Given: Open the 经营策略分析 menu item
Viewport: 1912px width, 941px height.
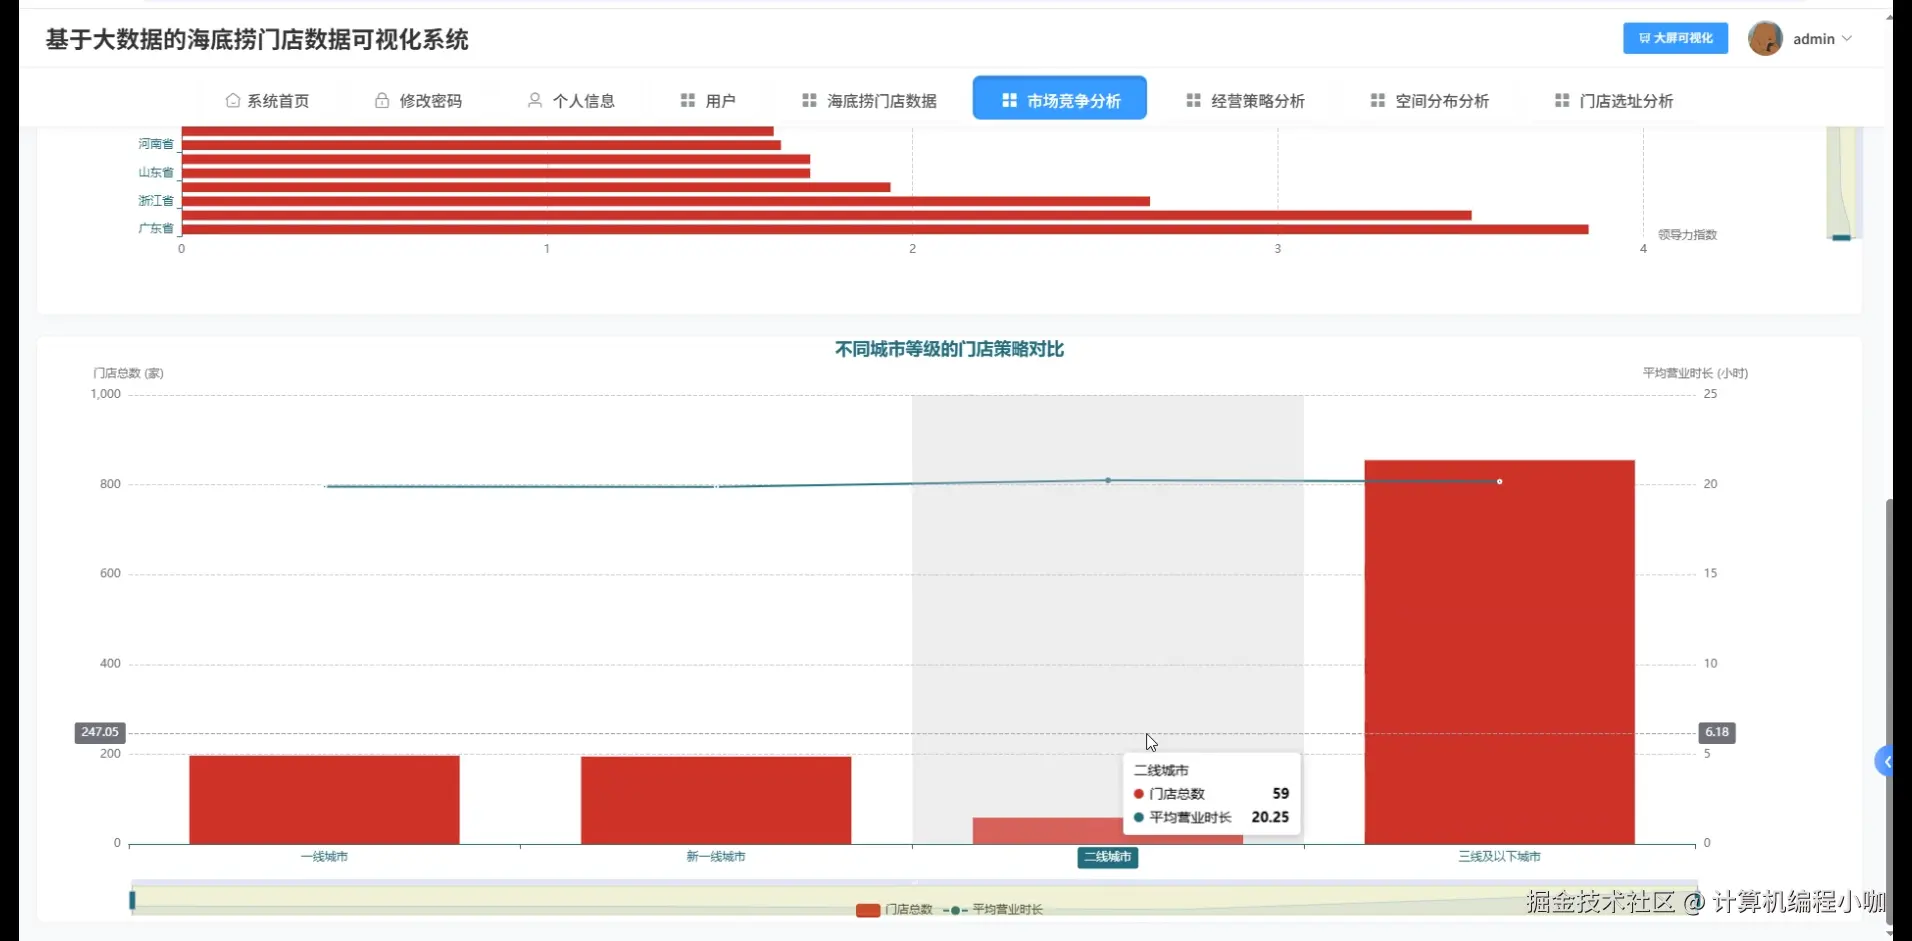Looking at the screenshot, I should click(x=1245, y=100).
